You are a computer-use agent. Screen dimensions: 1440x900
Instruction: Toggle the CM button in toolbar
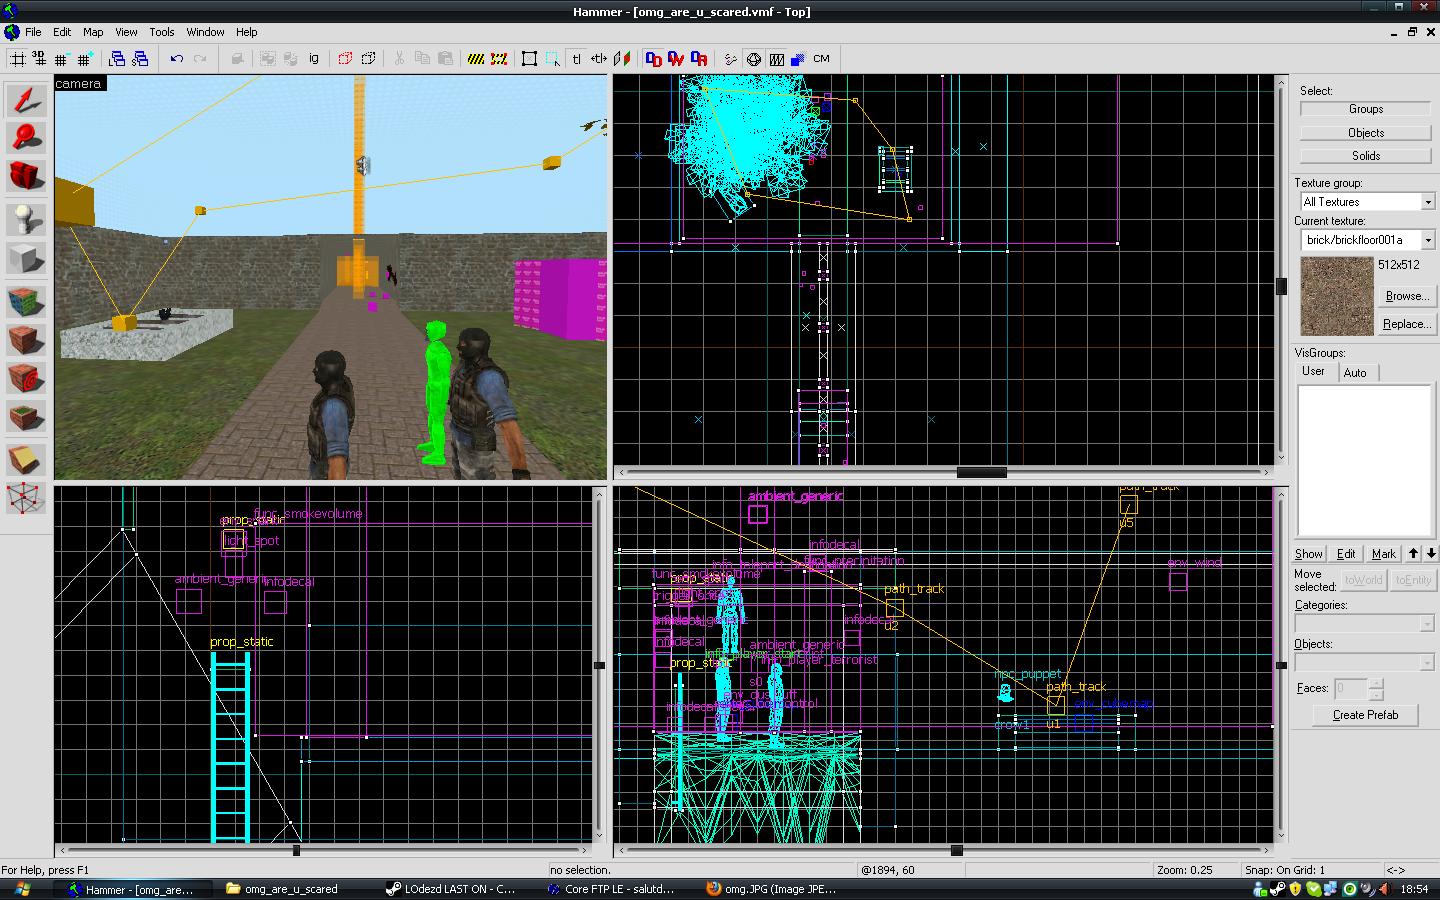pos(821,59)
